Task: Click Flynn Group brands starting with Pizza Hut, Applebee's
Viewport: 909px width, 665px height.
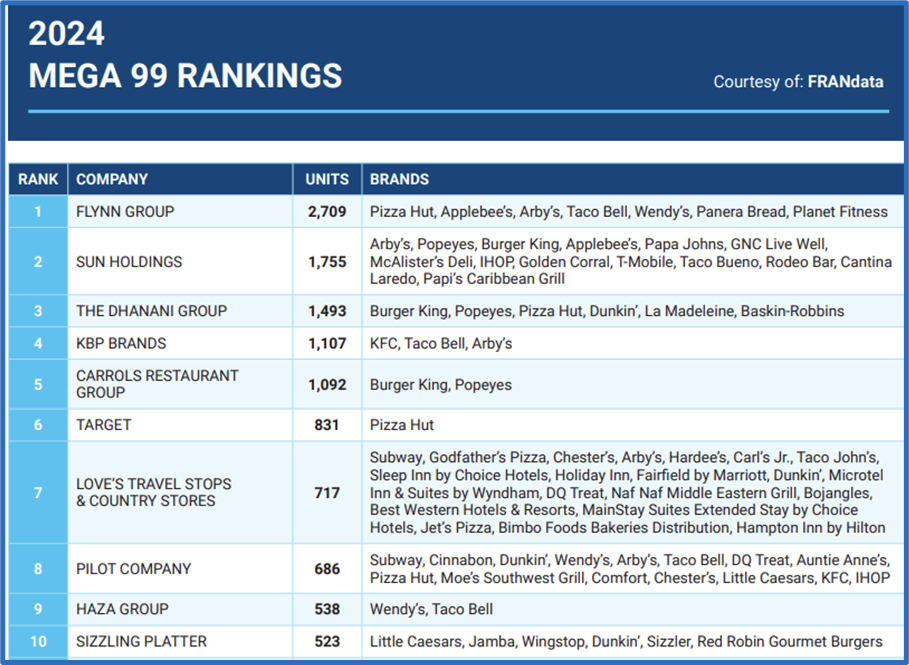Action: pos(632,212)
